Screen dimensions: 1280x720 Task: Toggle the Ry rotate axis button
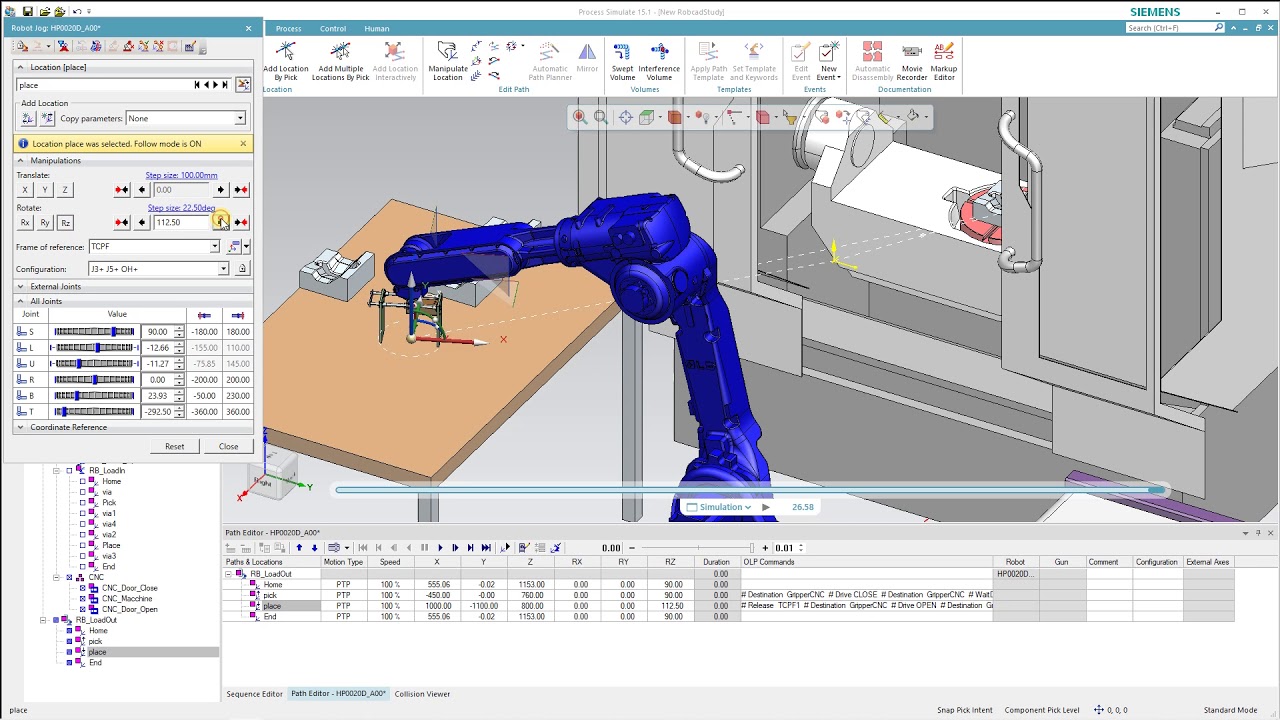[45, 223]
